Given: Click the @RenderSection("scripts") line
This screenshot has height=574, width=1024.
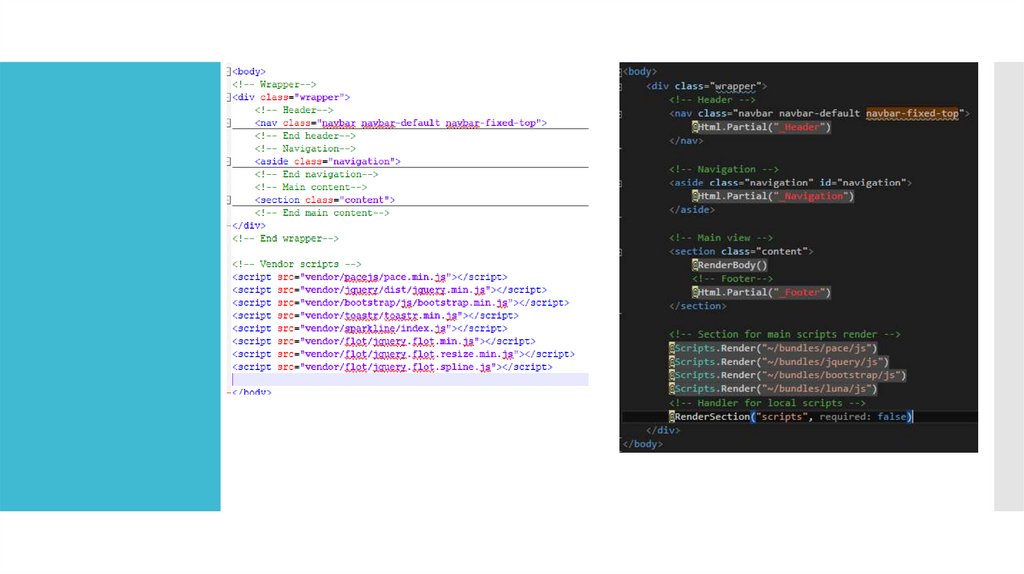Looking at the screenshot, I should pos(791,417).
